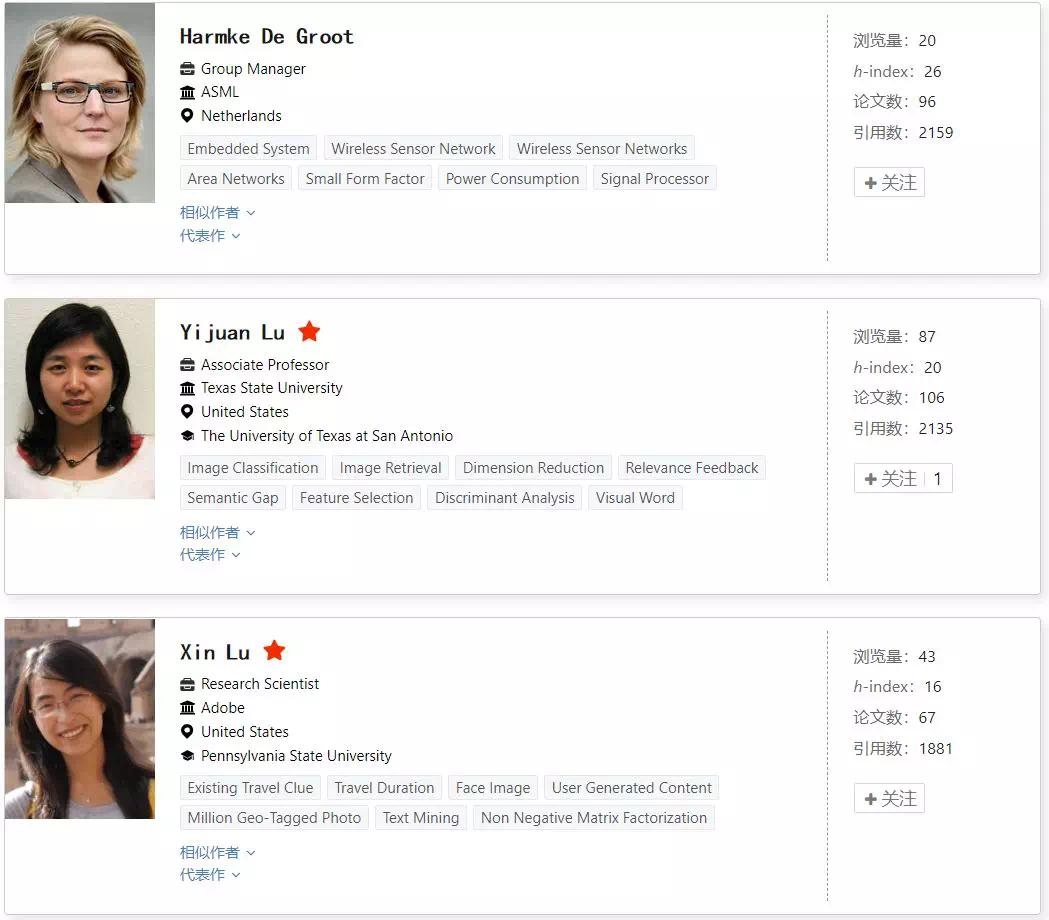Click the institution icon next to ASML
1049x920 pixels.
click(187, 92)
